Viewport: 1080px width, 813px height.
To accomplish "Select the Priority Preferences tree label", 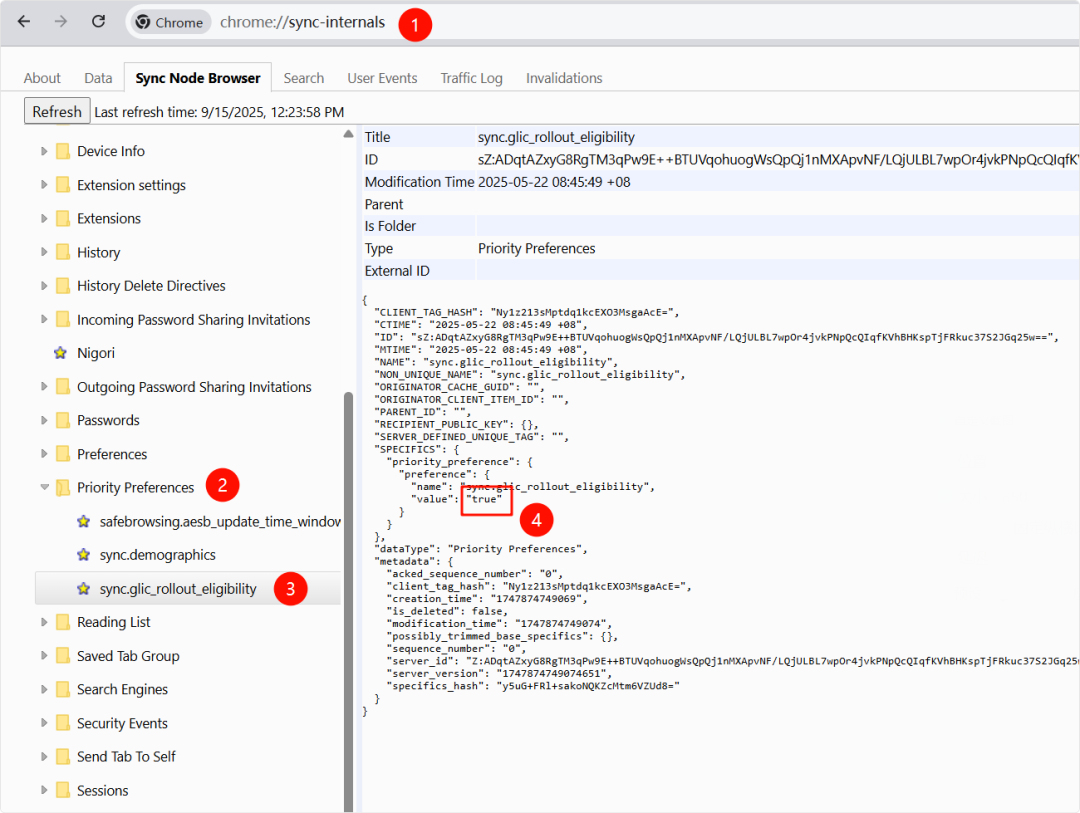I will (136, 487).
